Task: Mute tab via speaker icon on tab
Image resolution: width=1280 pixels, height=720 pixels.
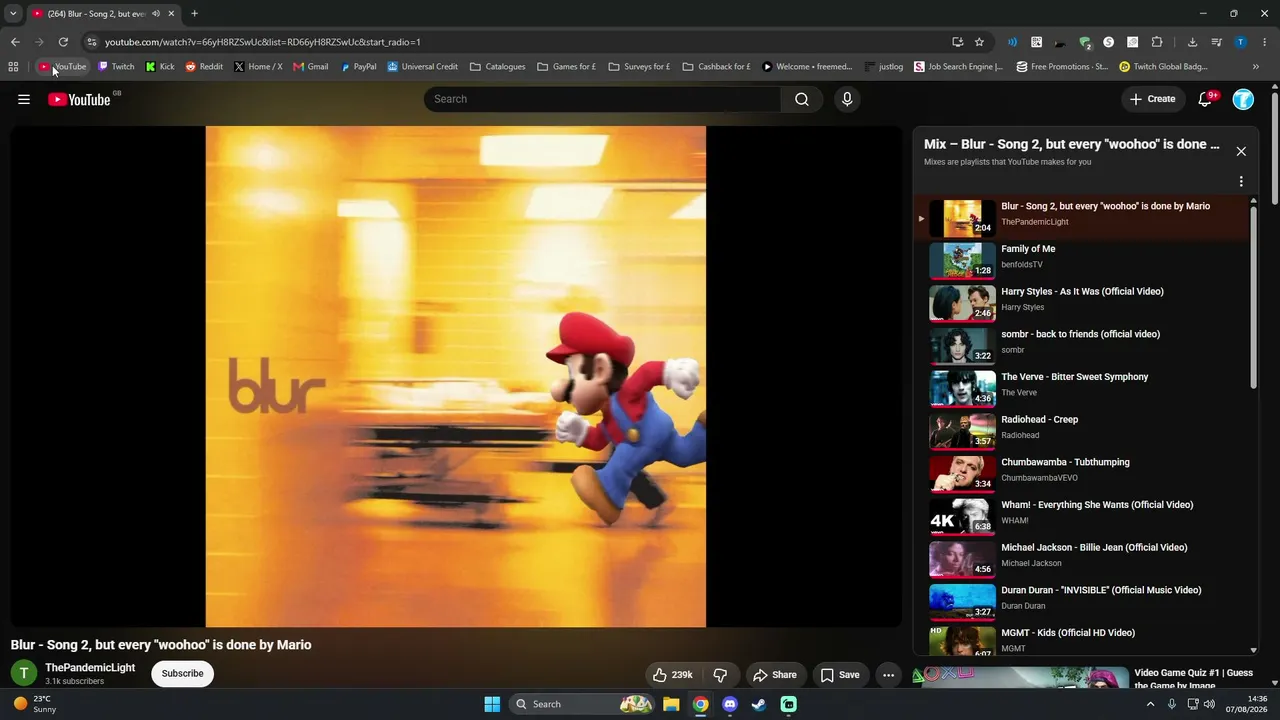Action: coord(156,14)
